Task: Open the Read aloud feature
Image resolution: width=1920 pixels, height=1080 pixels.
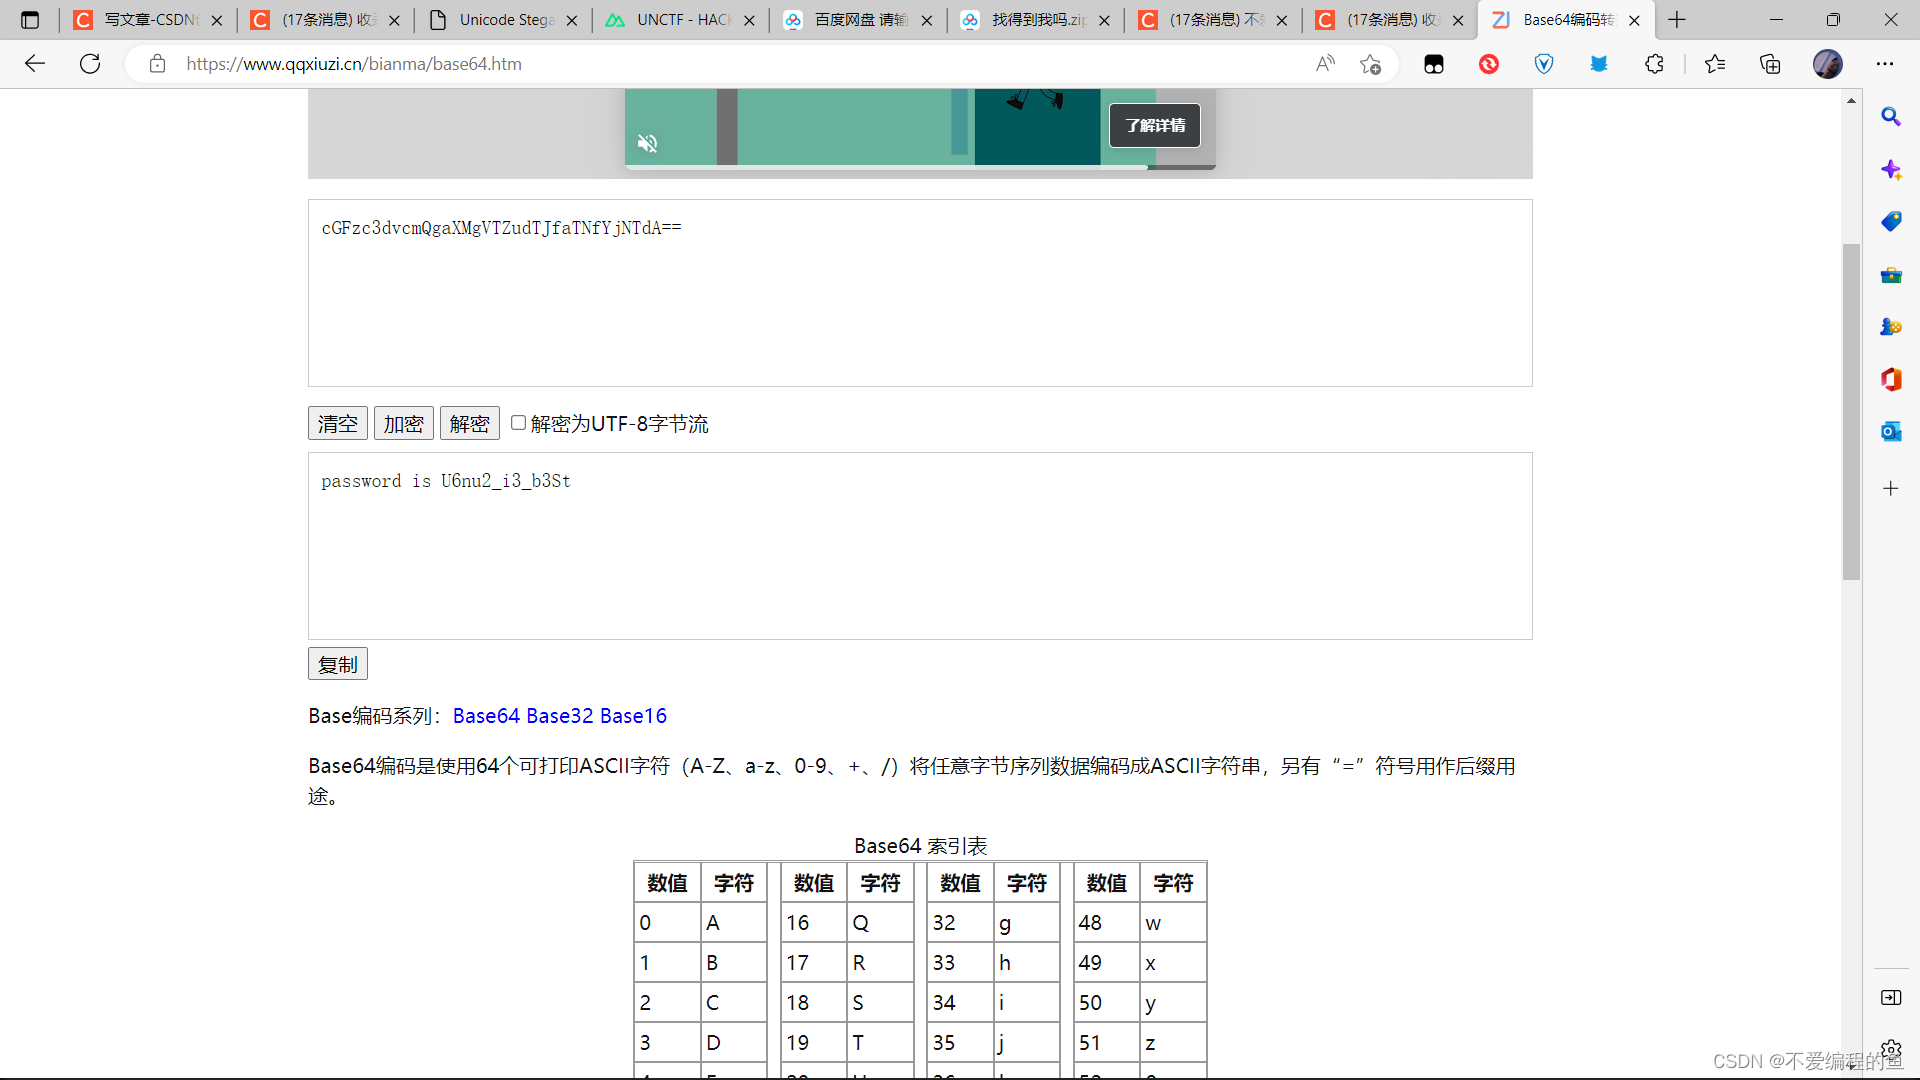Action: click(x=1326, y=63)
